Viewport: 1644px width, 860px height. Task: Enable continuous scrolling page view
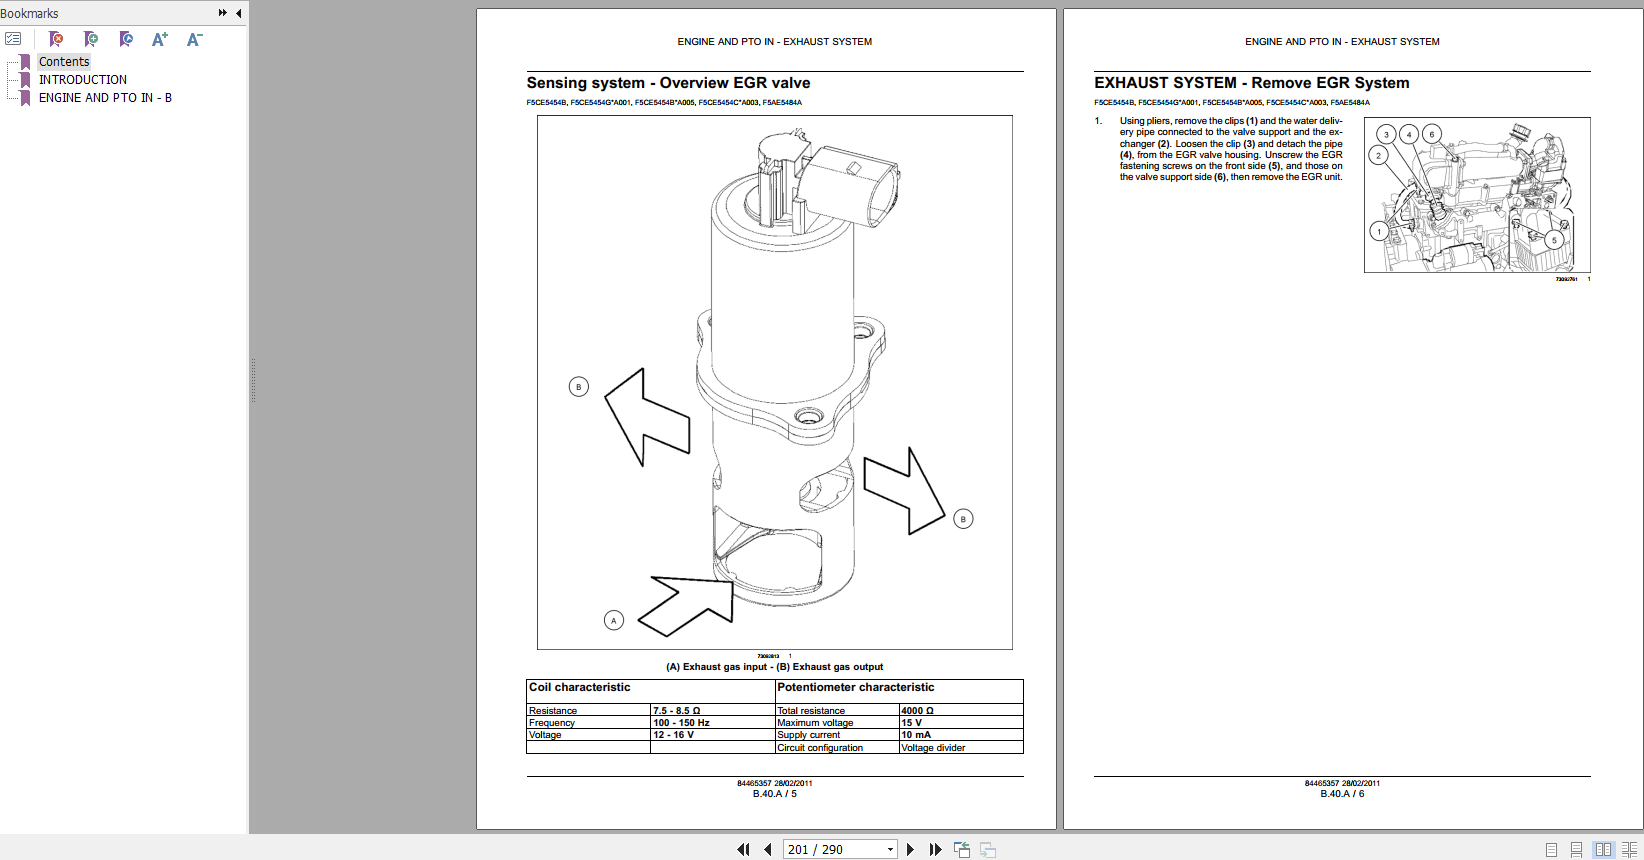pyautogui.click(x=1577, y=849)
